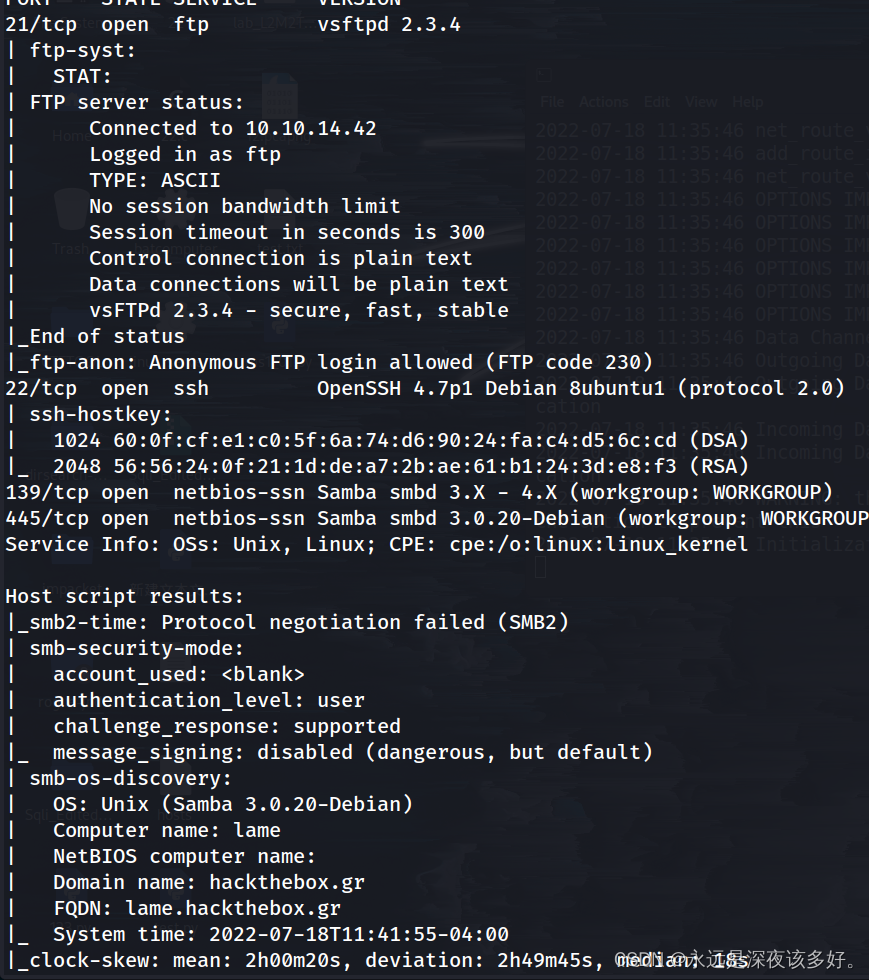Click the 10.10.14.42 IP address
This screenshot has height=980, width=869.
311,128
